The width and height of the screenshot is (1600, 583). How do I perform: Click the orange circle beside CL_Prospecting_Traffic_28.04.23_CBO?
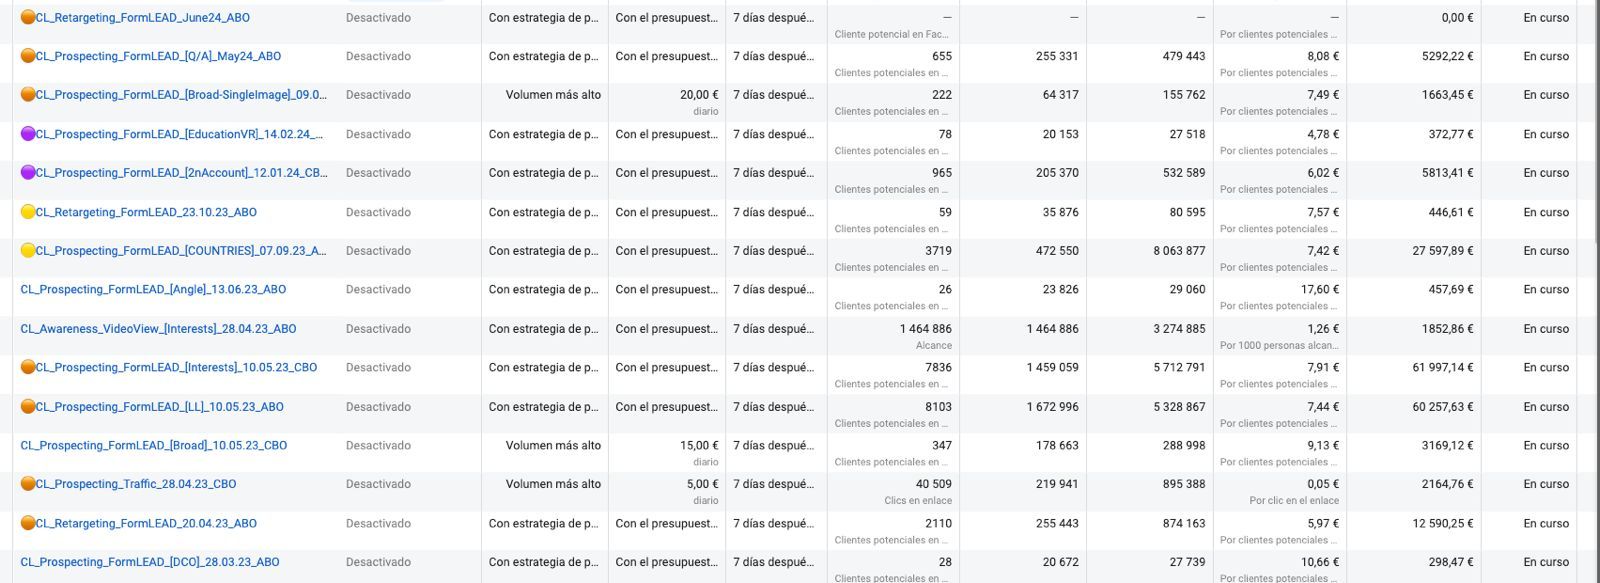(28, 484)
